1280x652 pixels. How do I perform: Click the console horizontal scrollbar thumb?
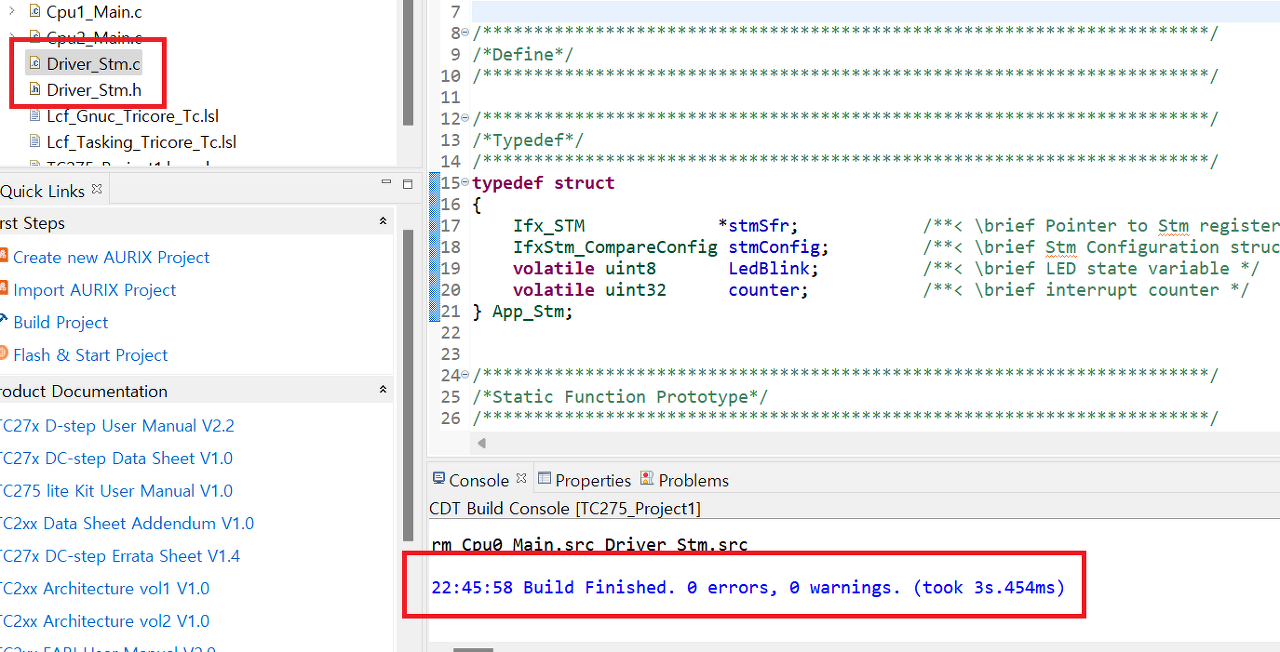pos(473,649)
